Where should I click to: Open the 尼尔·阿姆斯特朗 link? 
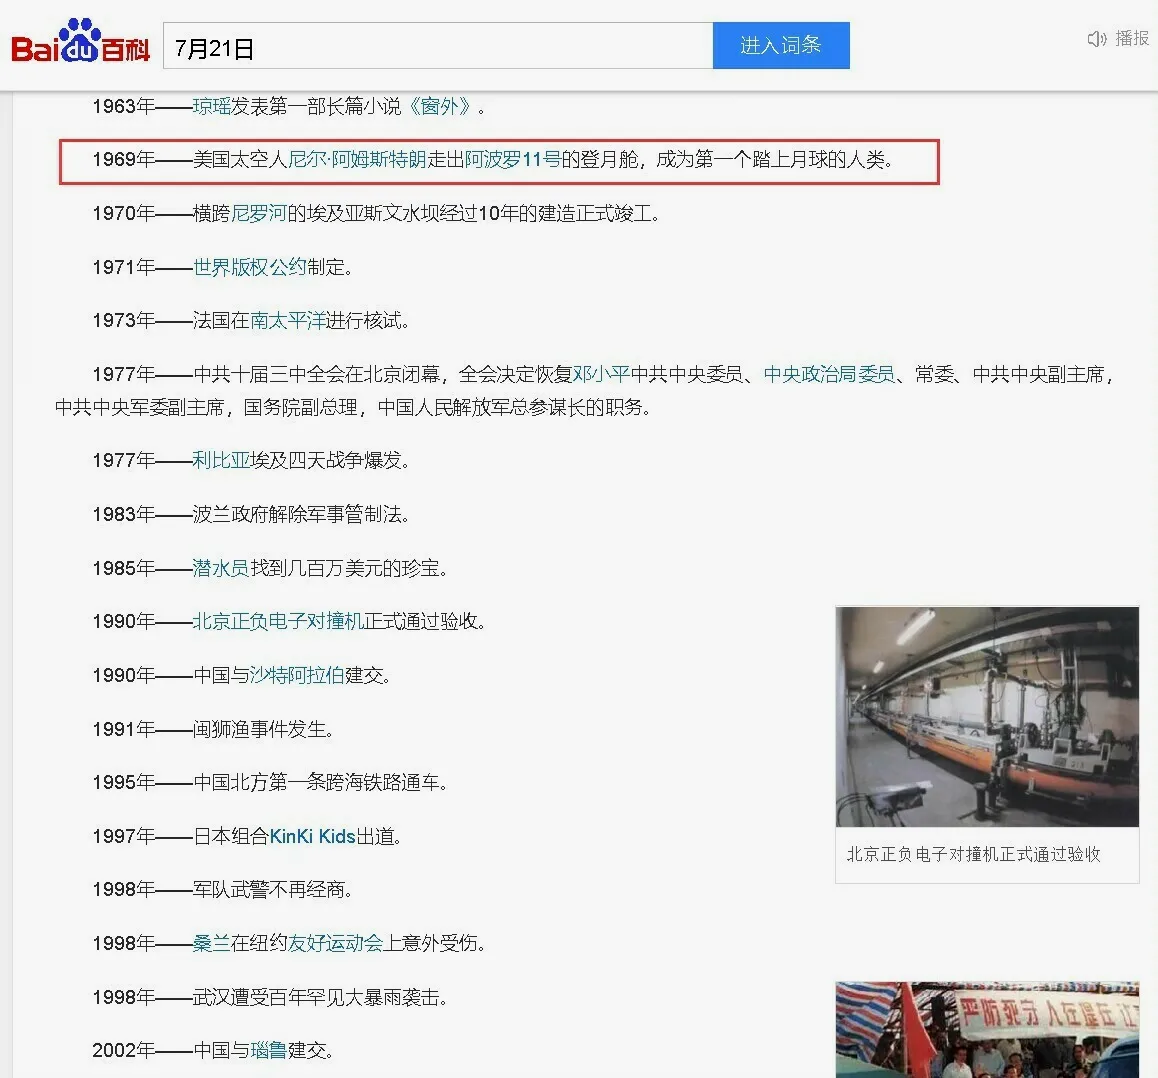pos(356,160)
